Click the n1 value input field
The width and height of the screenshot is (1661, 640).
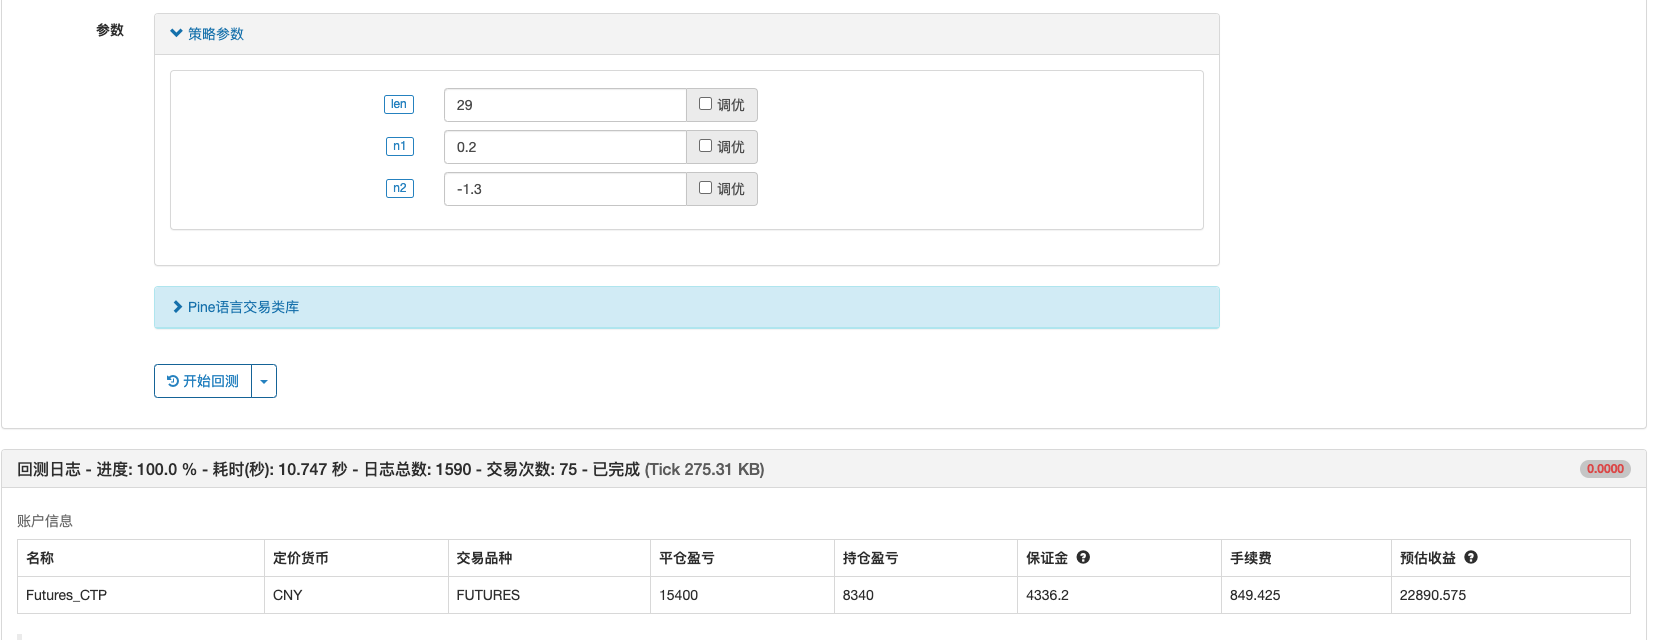[564, 147]
